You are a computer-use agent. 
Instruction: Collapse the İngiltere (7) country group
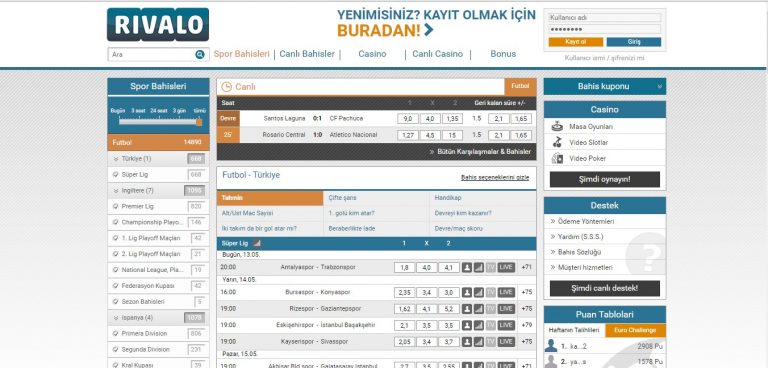(116, 191)
